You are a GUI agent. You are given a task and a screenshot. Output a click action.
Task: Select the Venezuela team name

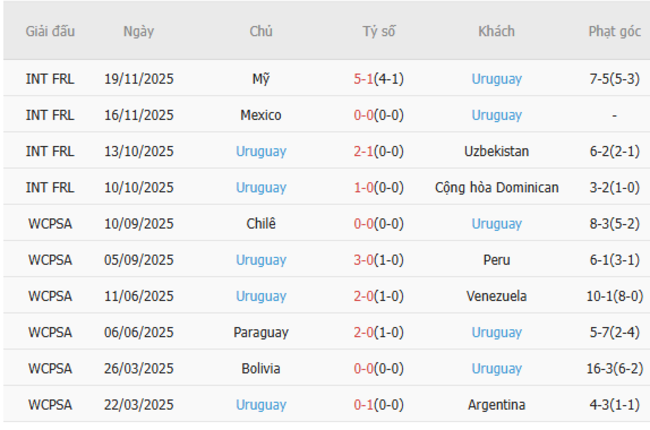[x=497, y=296]
